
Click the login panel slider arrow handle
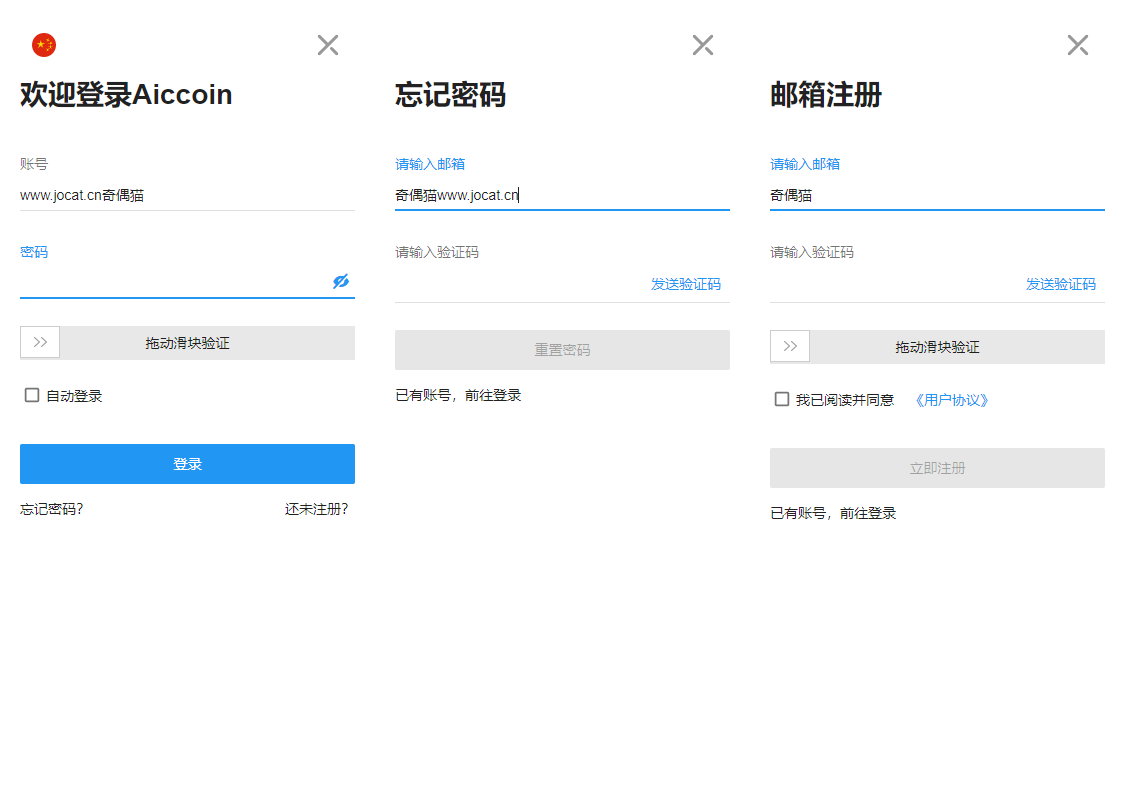tap(40, 342)
